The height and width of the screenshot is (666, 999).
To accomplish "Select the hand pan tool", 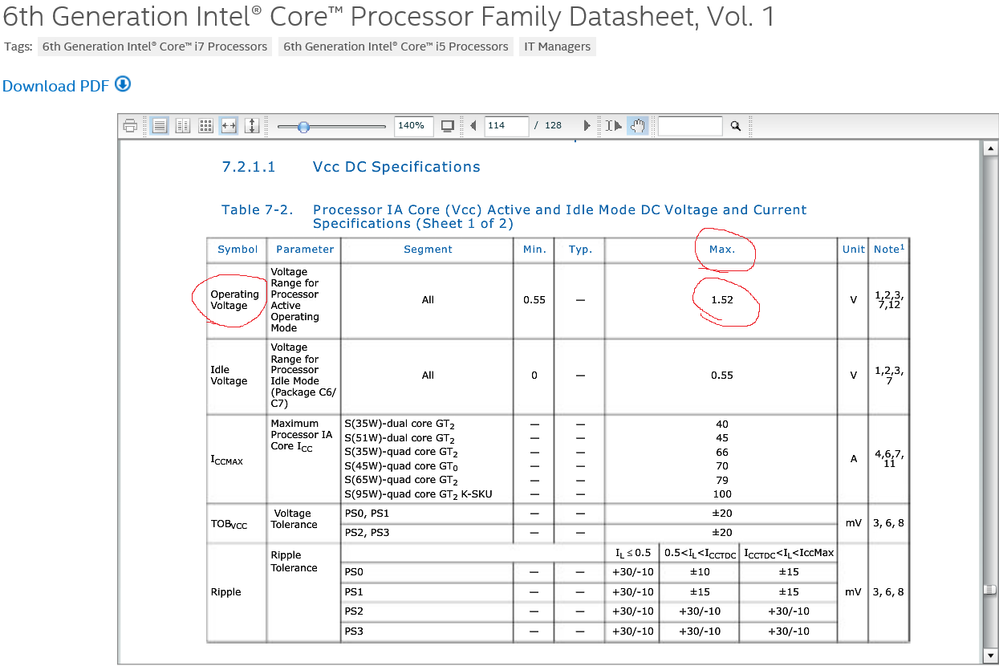I will [638, 126].
